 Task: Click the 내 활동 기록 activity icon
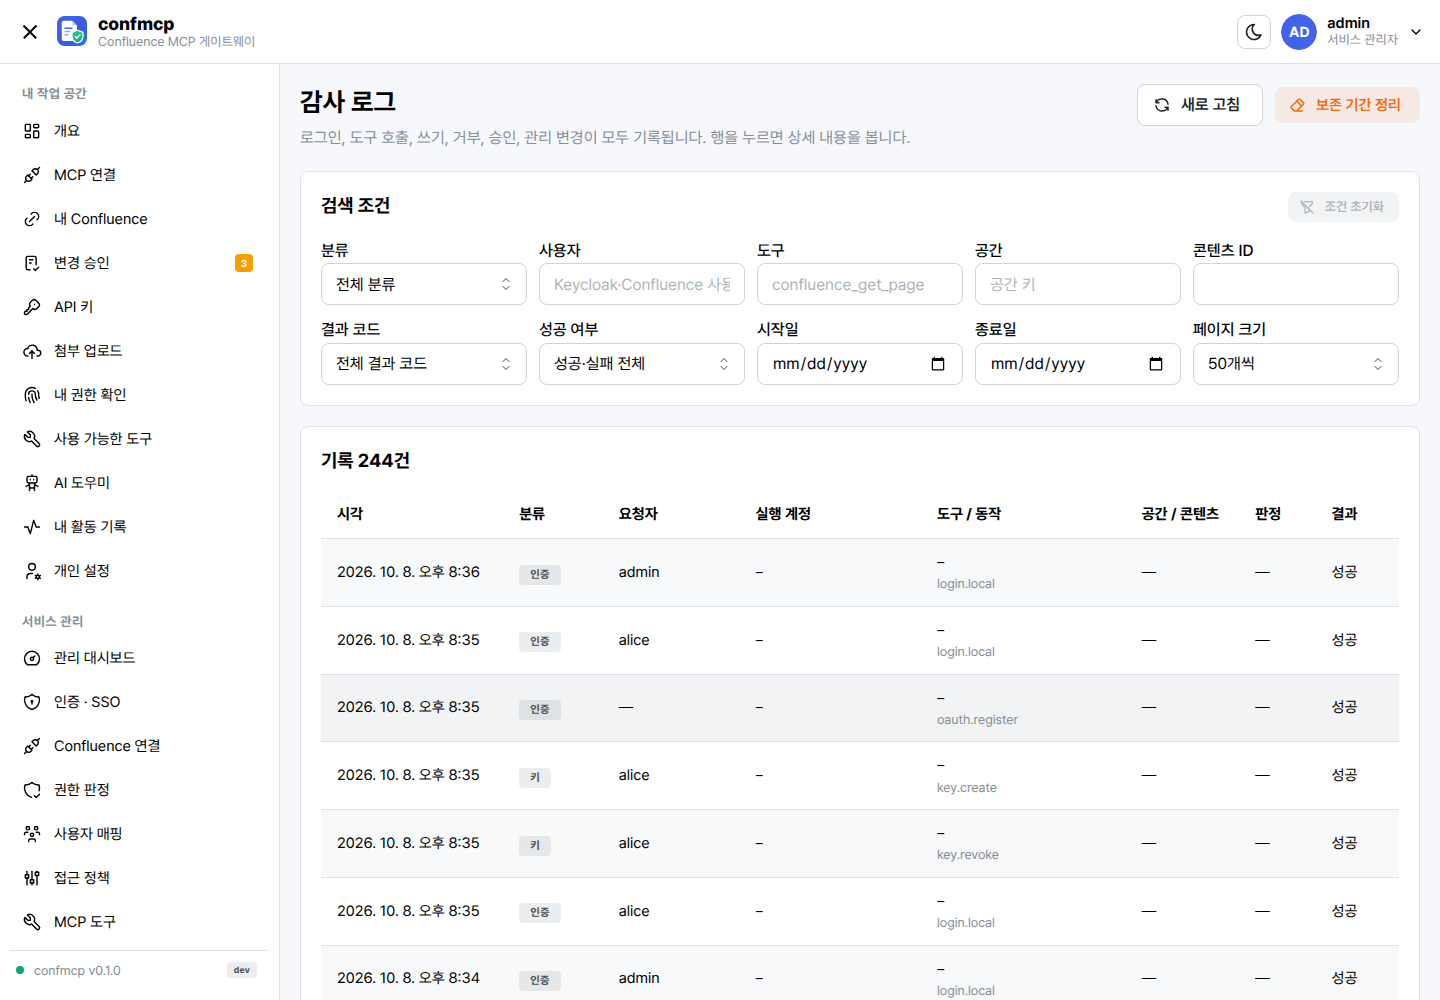click(32, 527)
